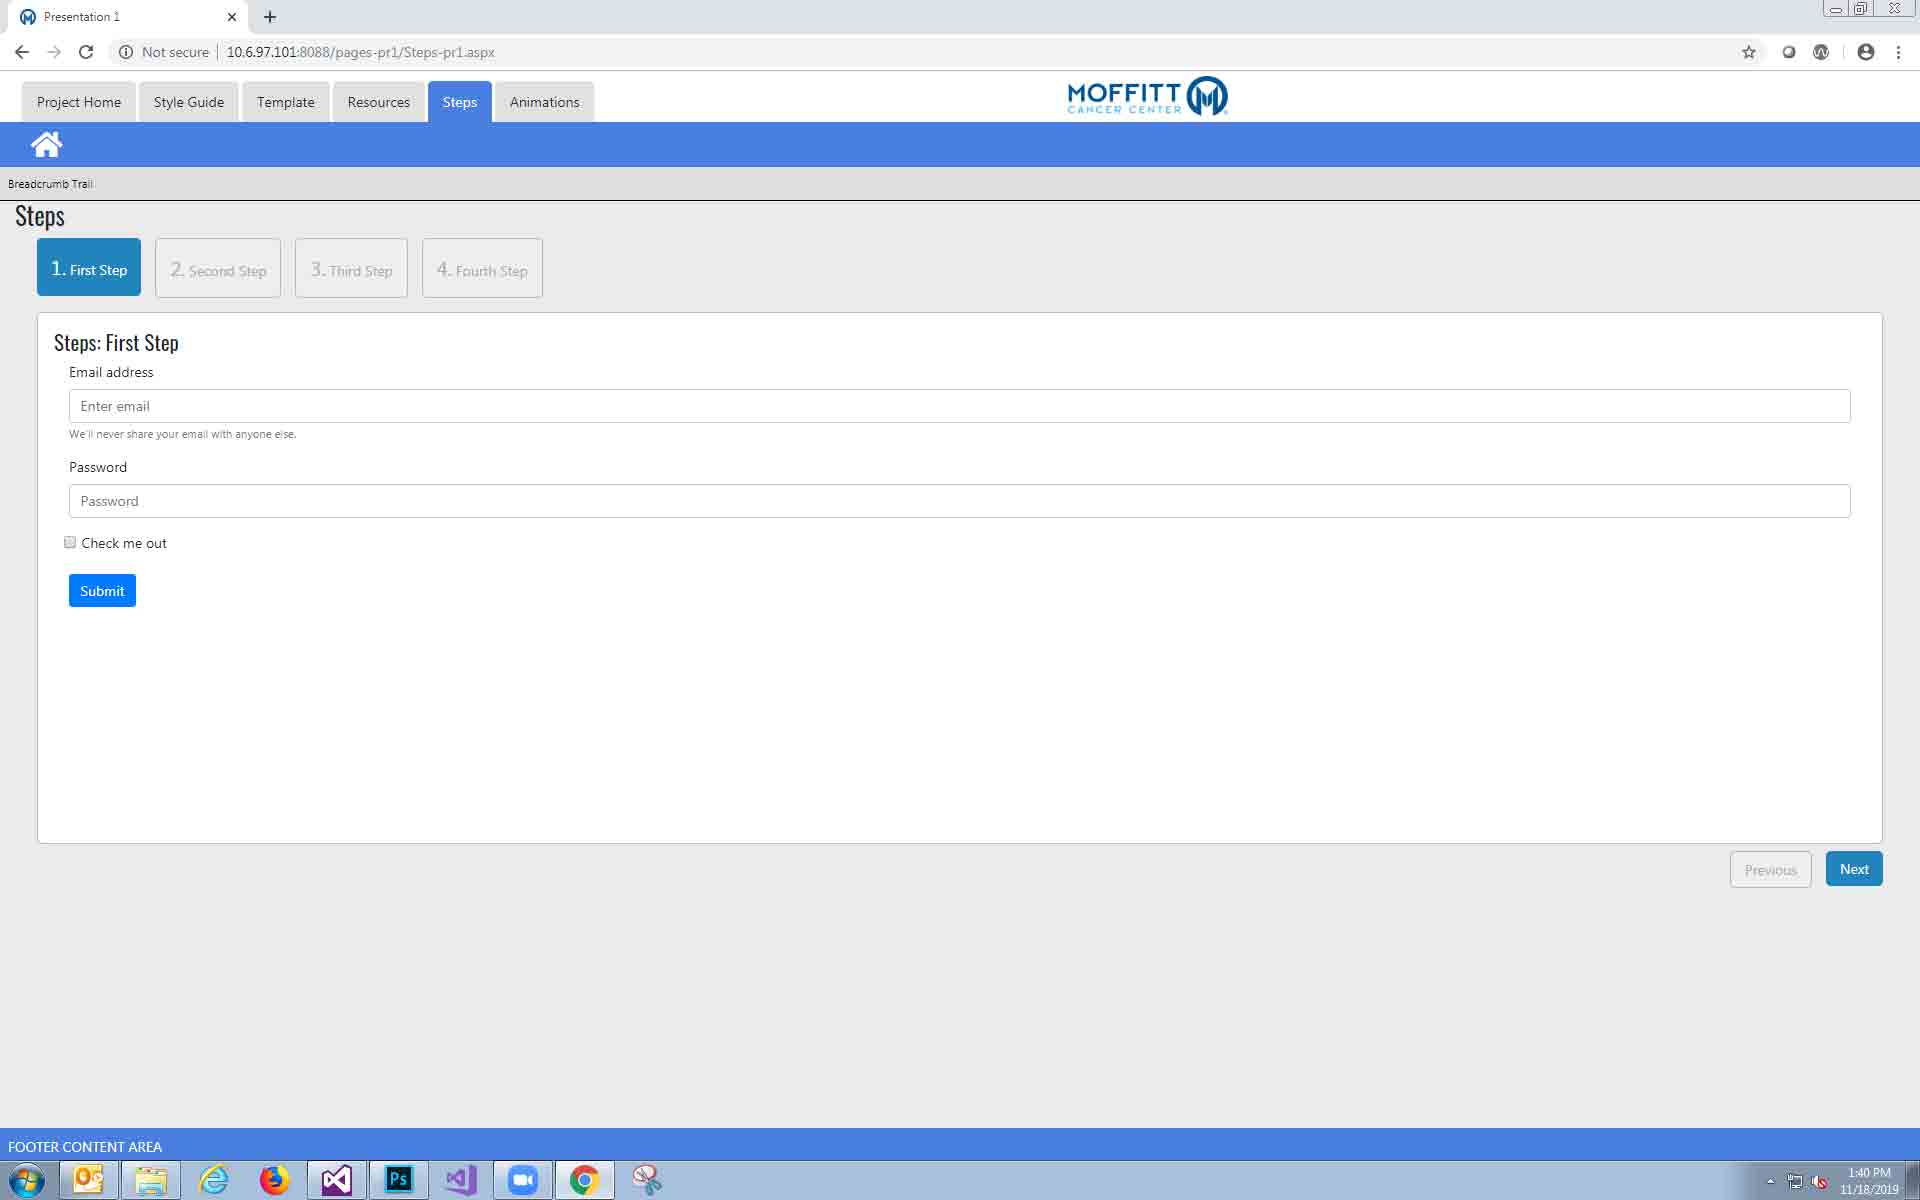This screenshot has width=1920, height=1200.
Task: Launch Firefox from the taskbar
Action: pos(274,1180)
